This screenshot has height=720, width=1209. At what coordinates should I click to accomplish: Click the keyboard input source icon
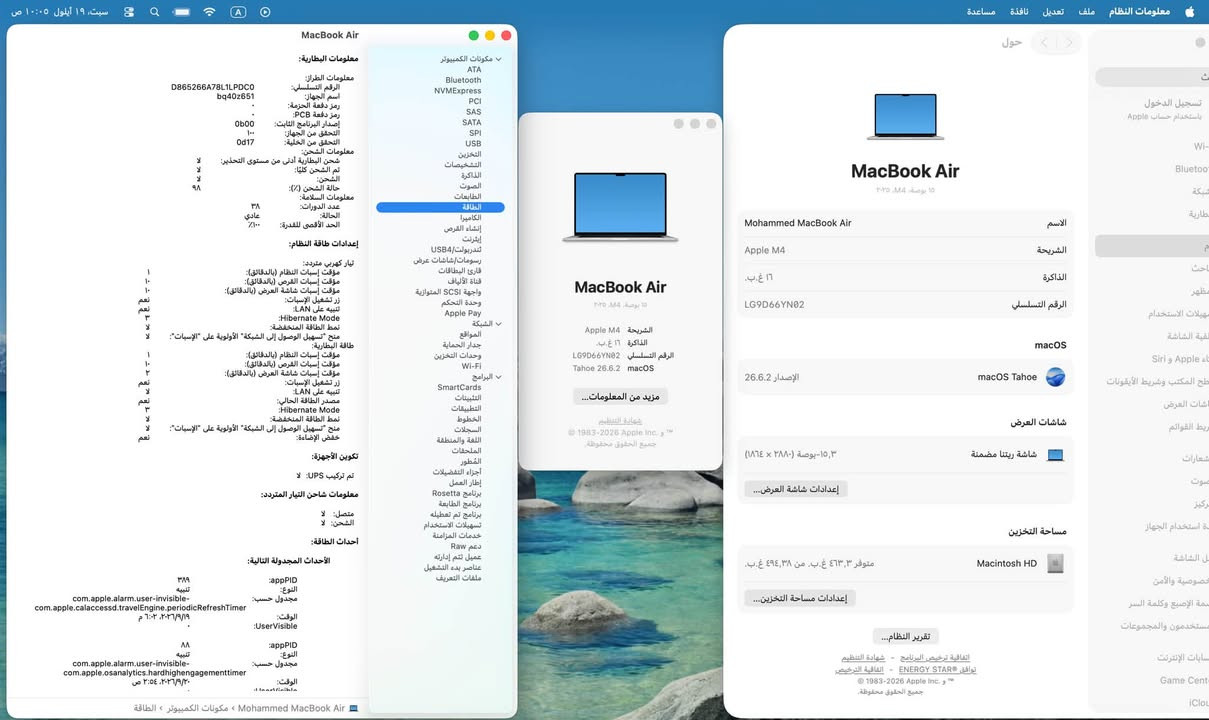coord(238,12)
